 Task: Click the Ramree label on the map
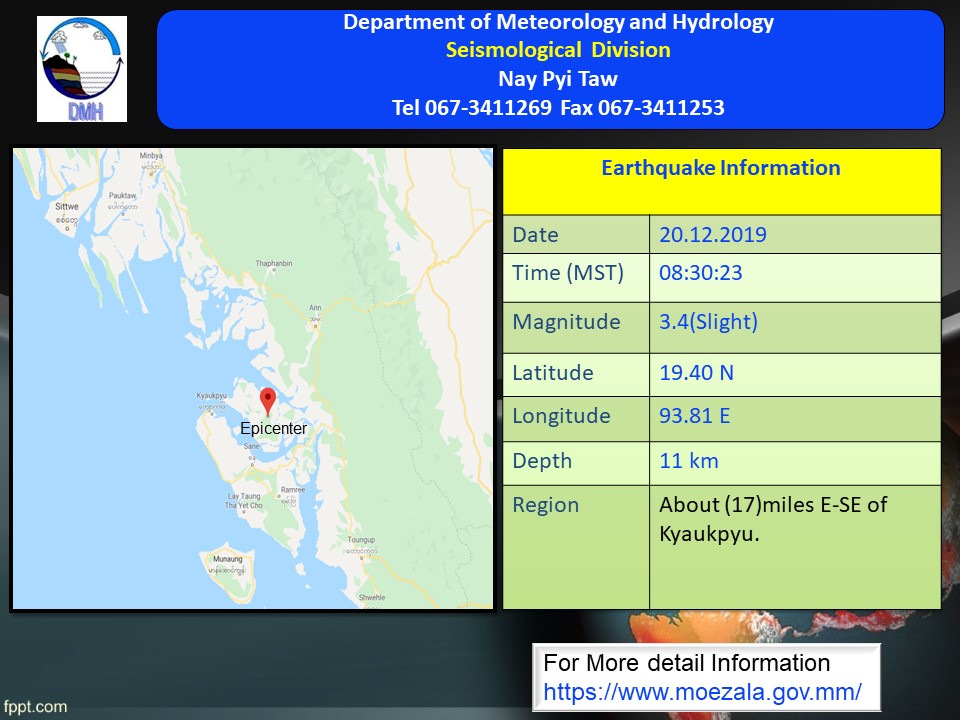click(292, 490)
